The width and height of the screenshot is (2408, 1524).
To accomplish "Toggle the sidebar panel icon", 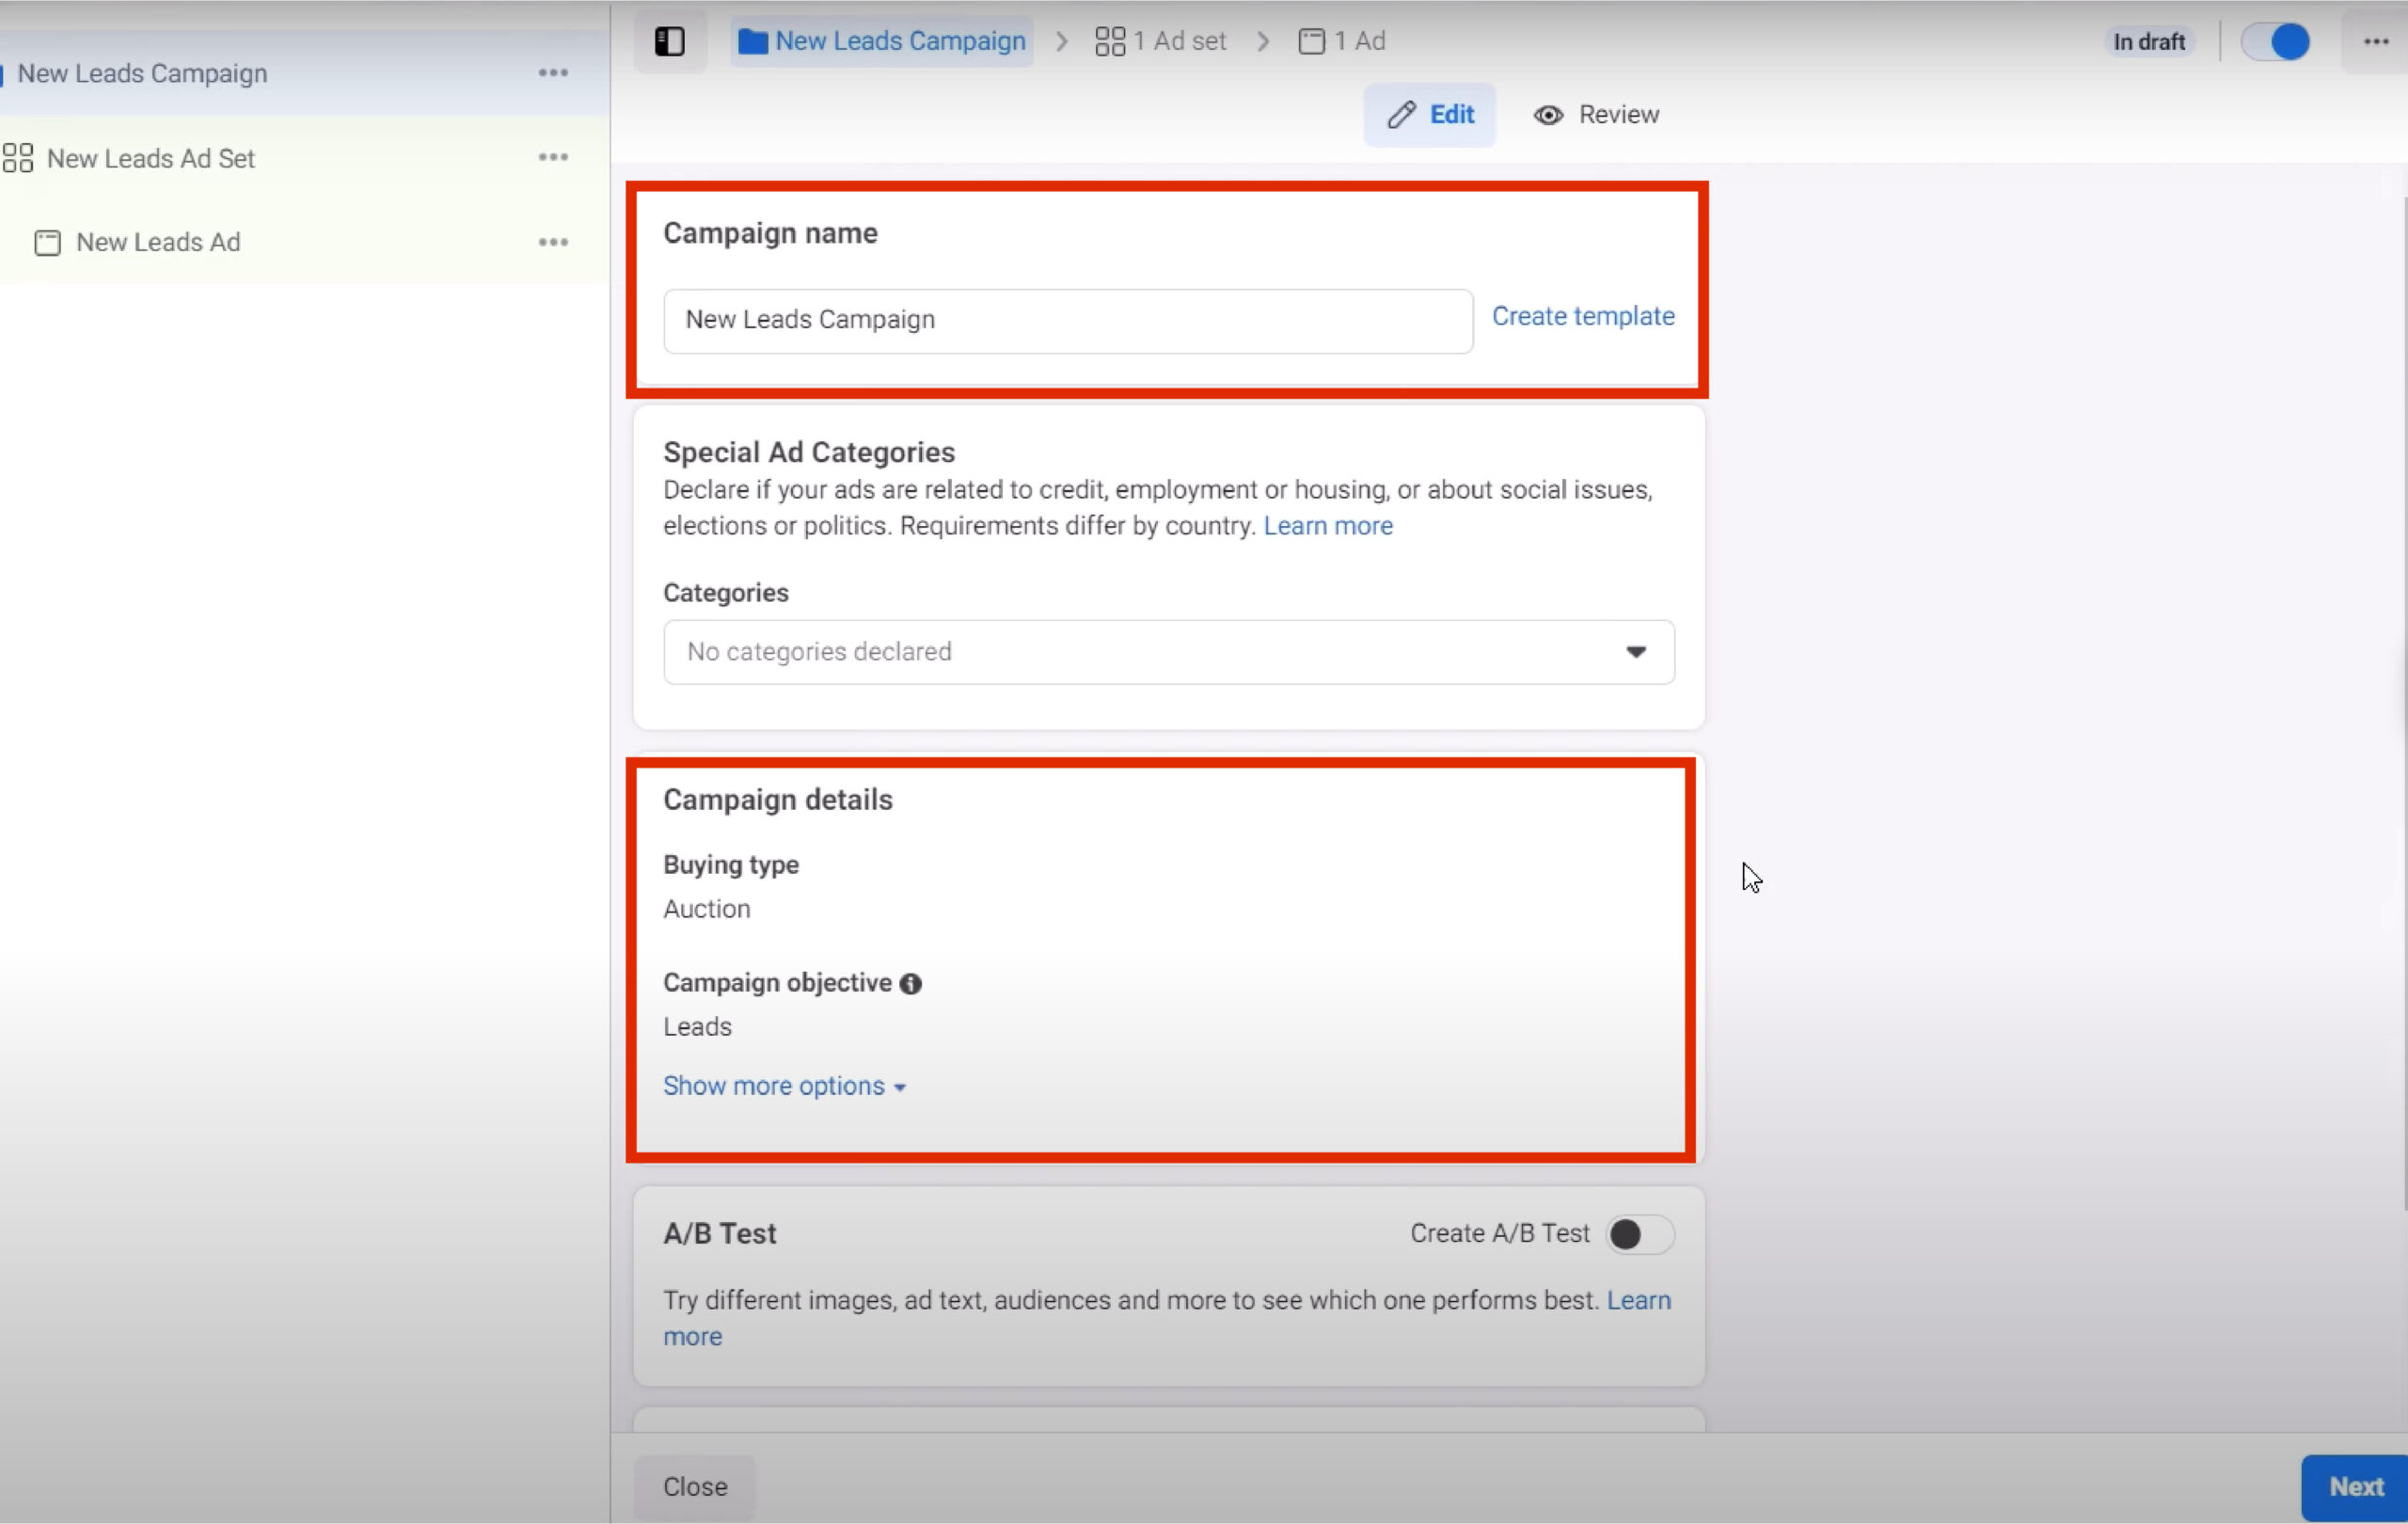I will coord(669,41).
